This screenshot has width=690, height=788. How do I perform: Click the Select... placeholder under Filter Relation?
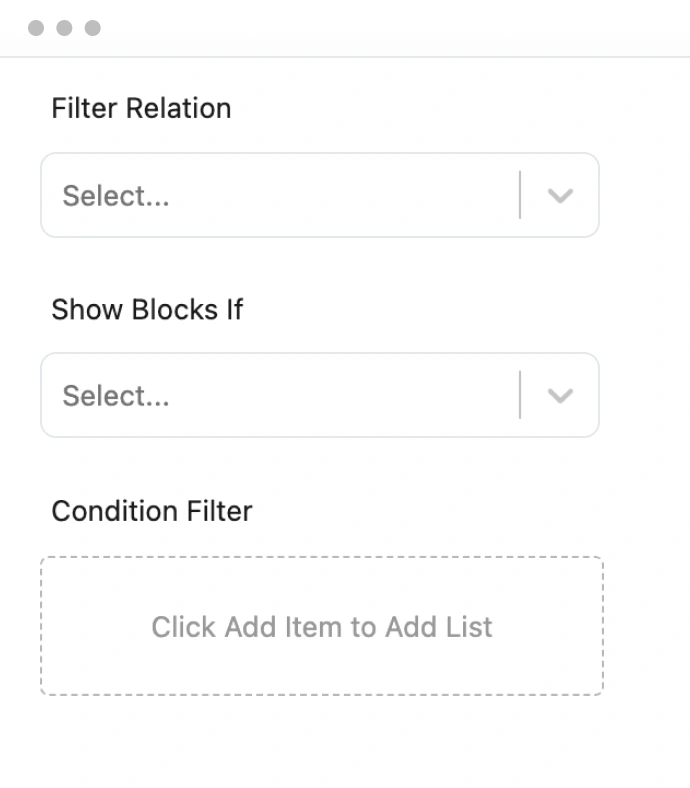[116, 196]
